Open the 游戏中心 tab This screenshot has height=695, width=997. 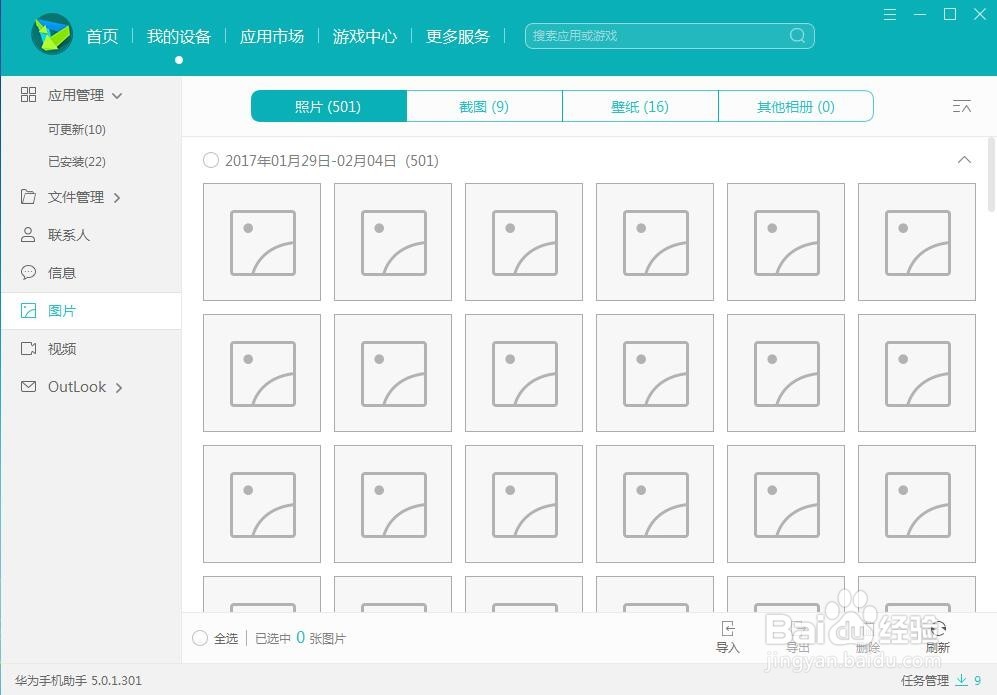(364, 36)
